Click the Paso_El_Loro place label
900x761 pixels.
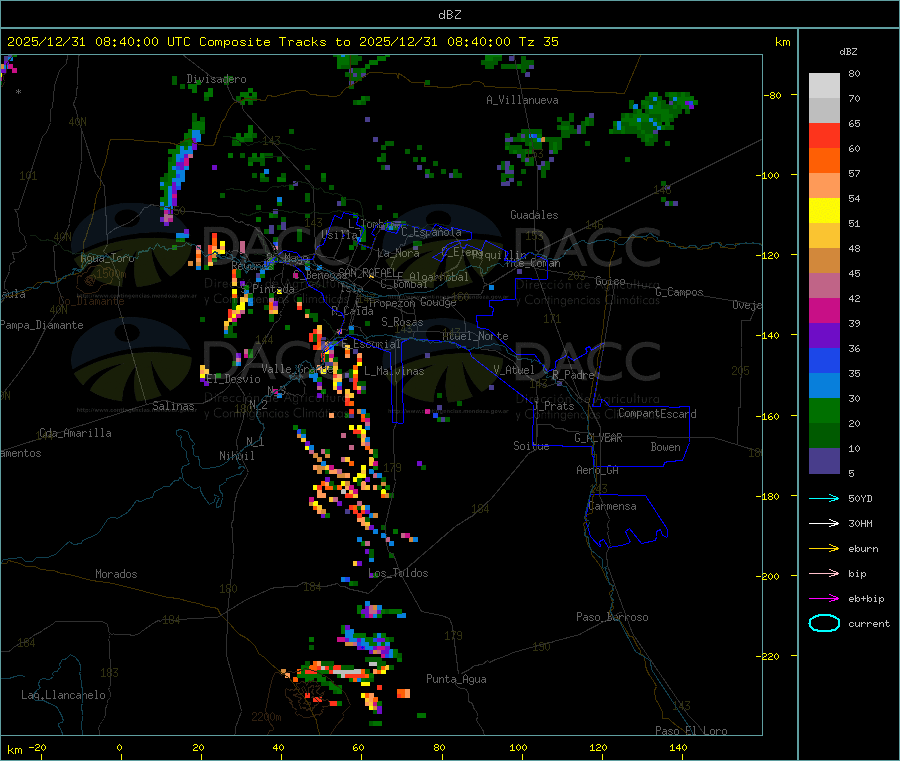coord(691,731)
